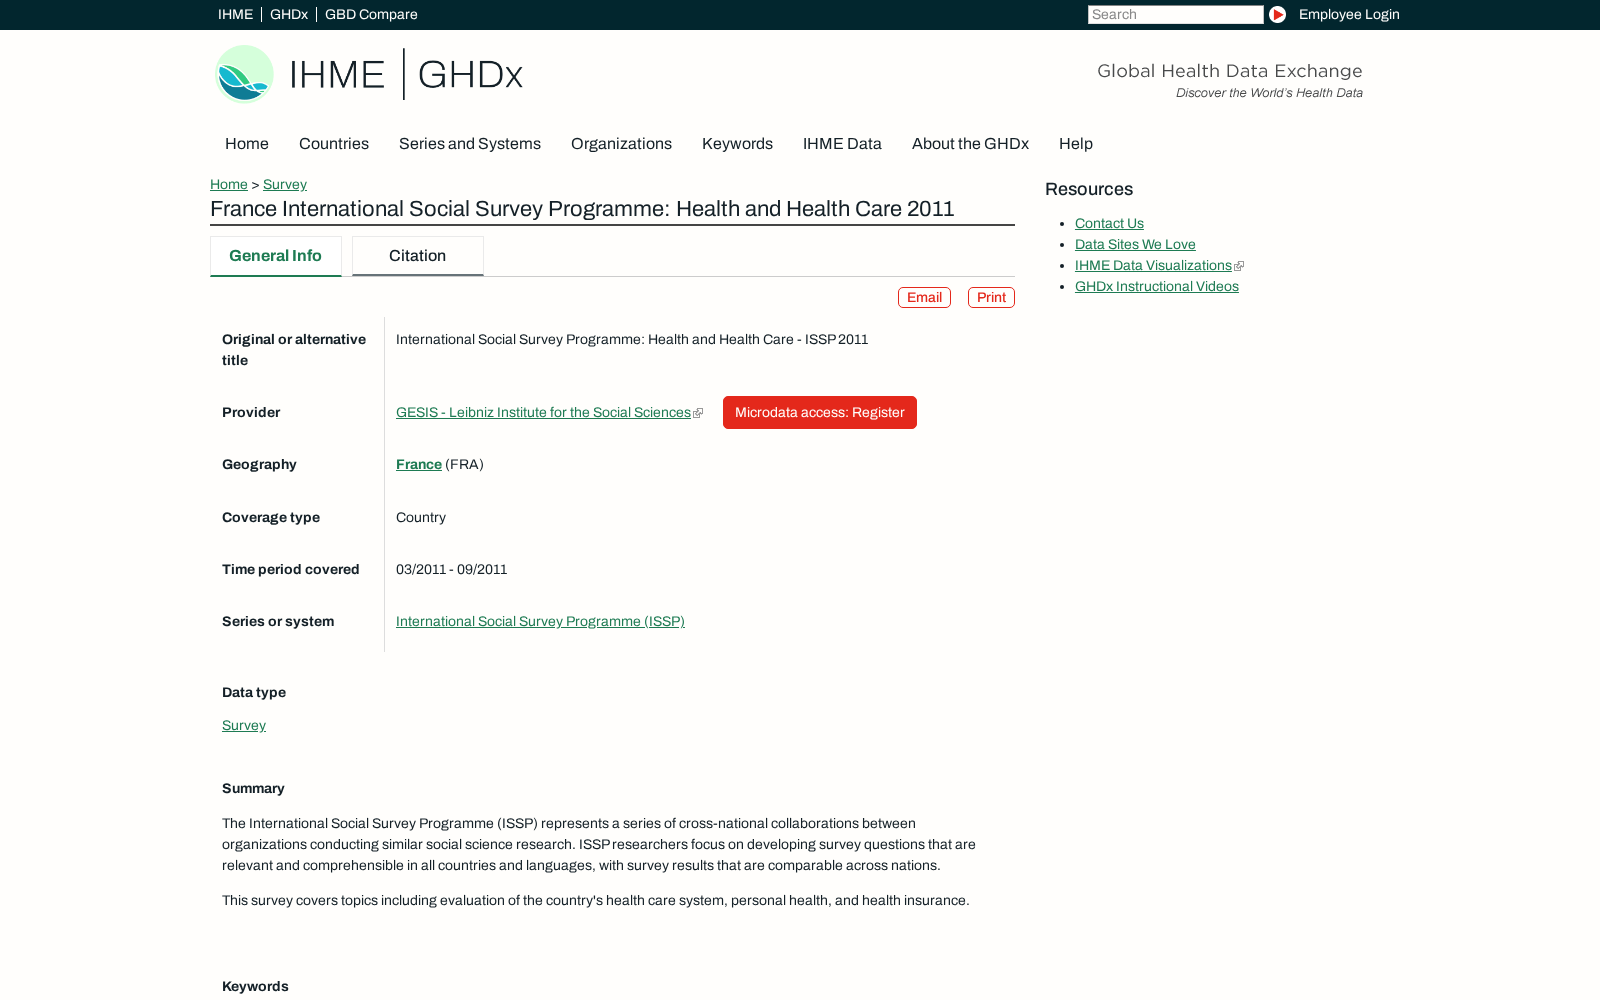Open GESIS - Leibniz Institute provider link
Screen dimensions: 1600x1000
click(543, 412)
